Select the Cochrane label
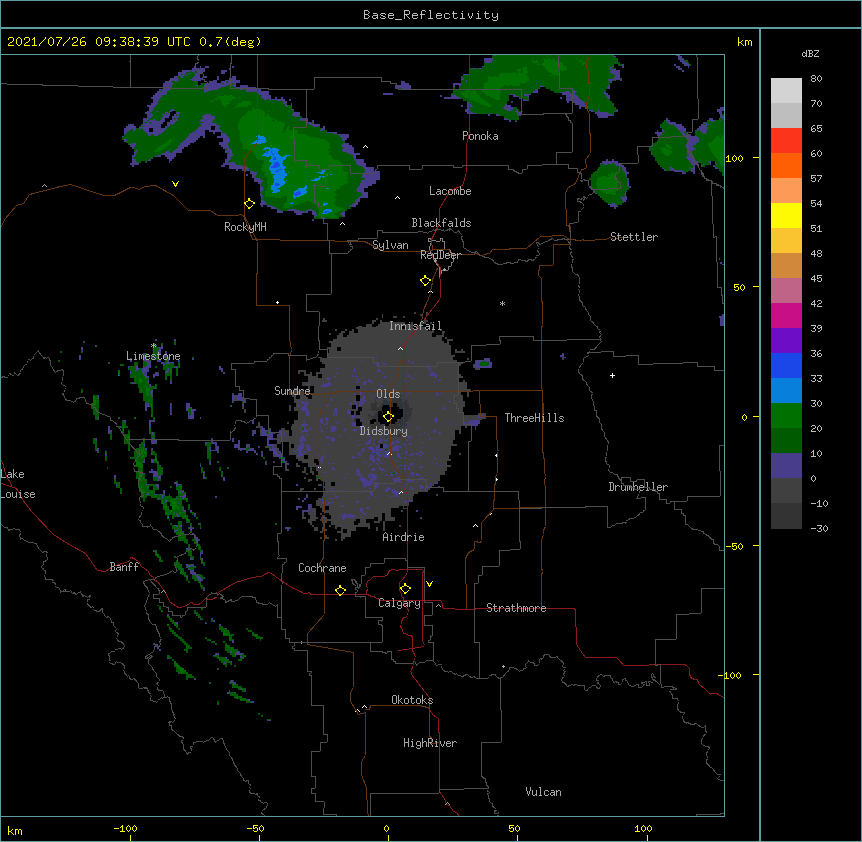The height and width of the screenshot is (842, 862). coord(322,568)
